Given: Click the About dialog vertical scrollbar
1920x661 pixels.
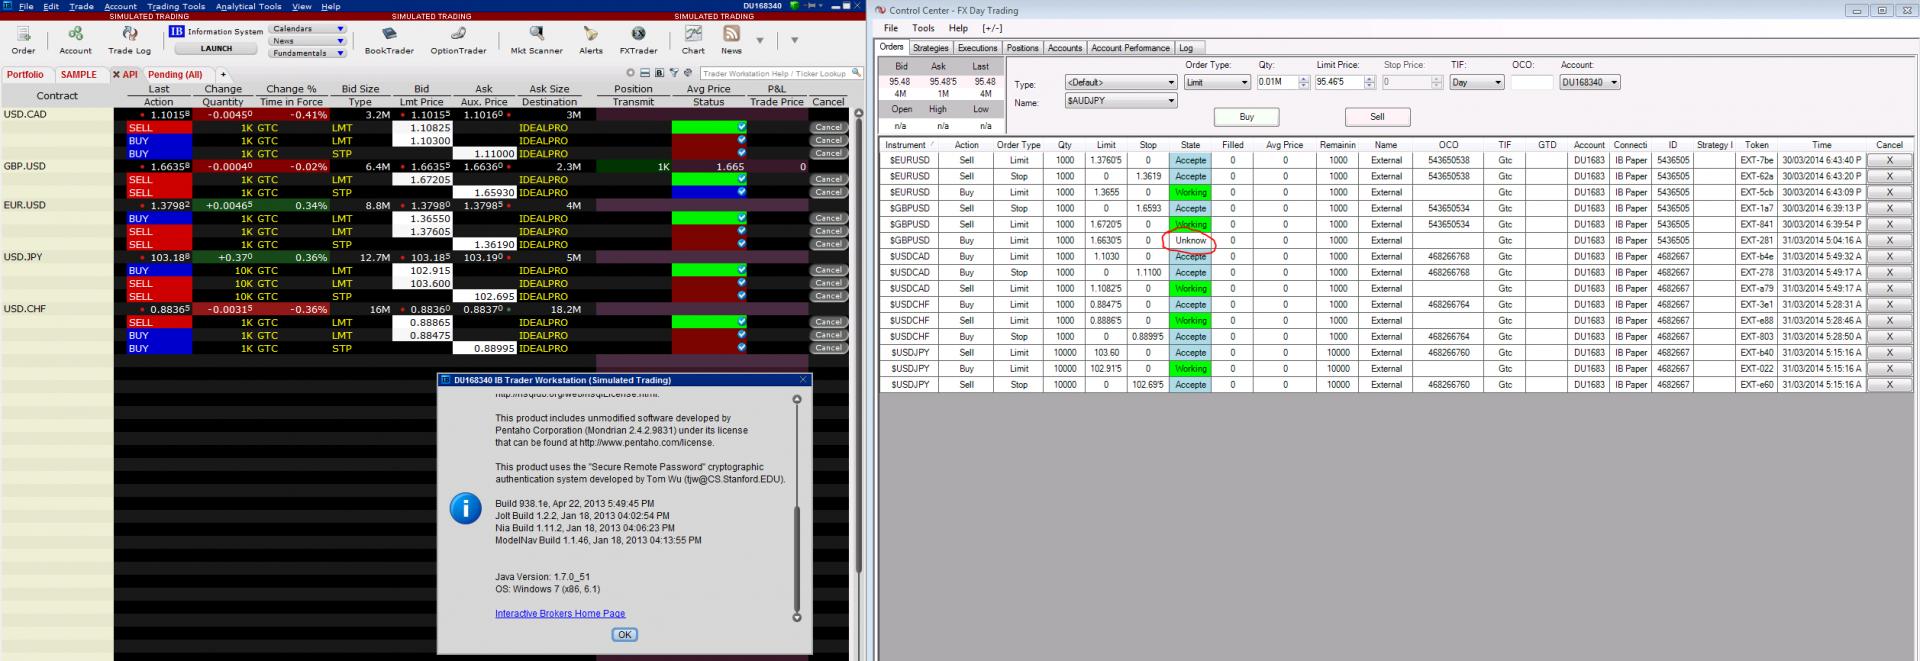Looking at the screenshot, I should pyautogui.click(x=797, y=508).
